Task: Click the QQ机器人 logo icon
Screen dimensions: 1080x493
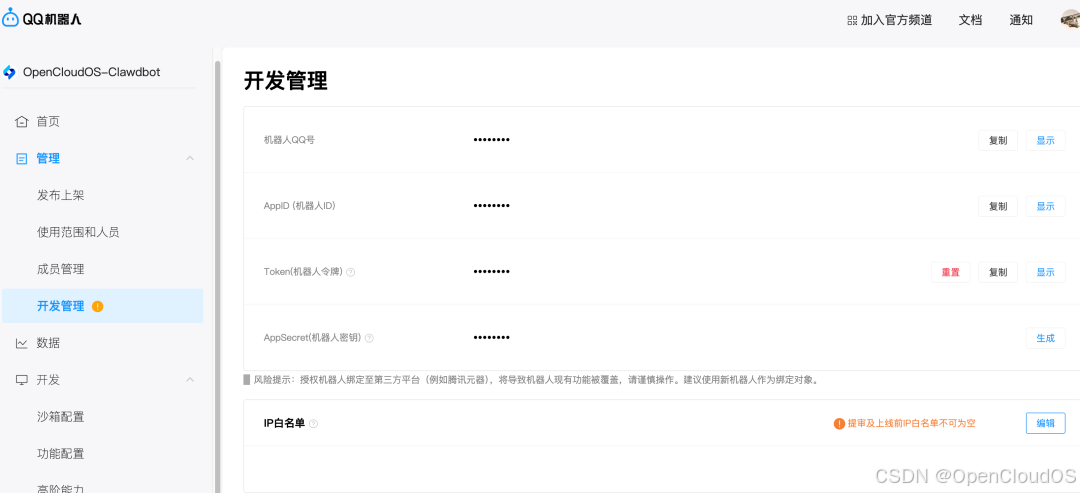Action: pyautogui.click(x=11, y=19)
